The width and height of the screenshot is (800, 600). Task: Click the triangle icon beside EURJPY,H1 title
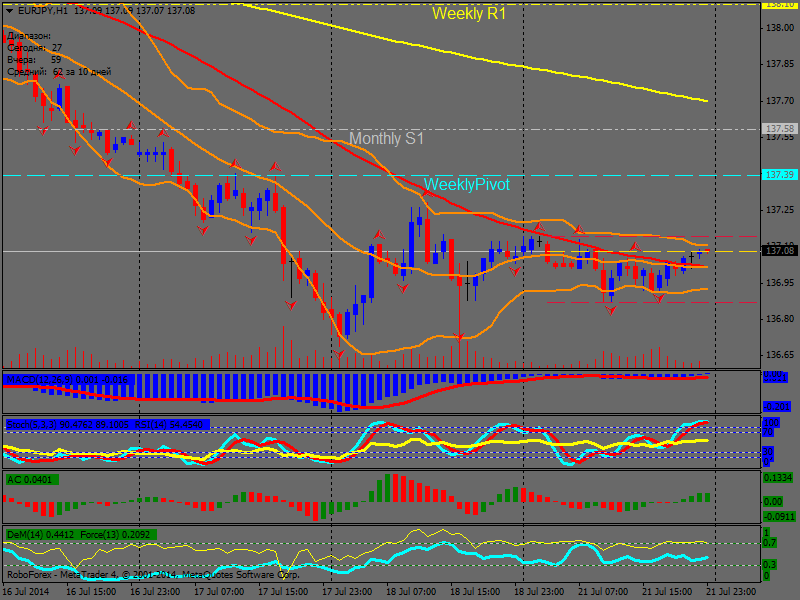tap(9, 9)
